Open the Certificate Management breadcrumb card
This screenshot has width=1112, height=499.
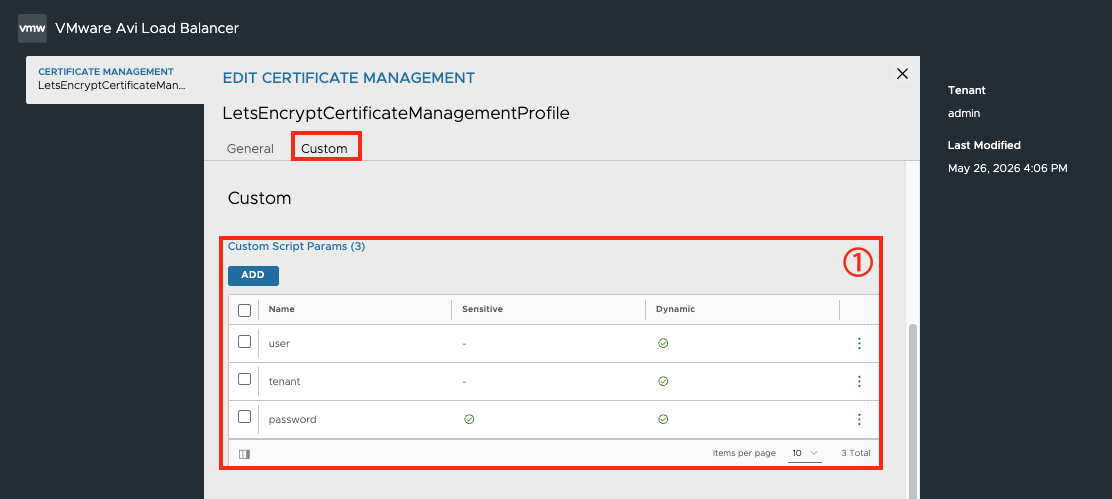pyautogui.click(x=116, y=79)
